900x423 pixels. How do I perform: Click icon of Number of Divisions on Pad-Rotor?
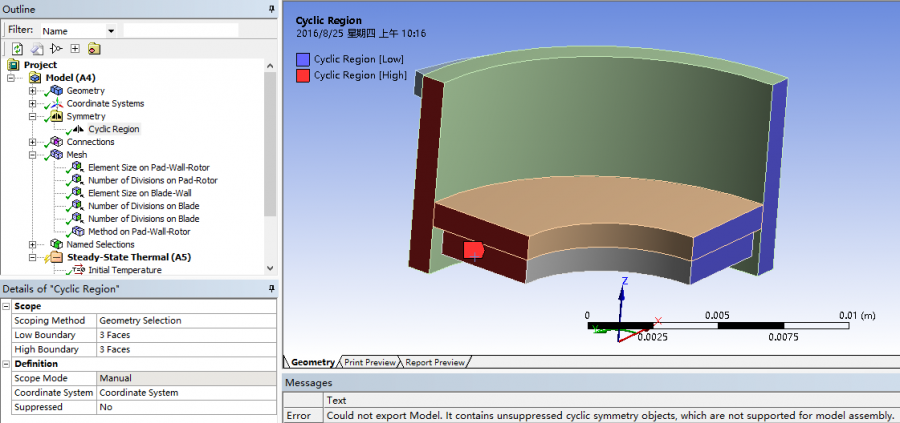78,180
